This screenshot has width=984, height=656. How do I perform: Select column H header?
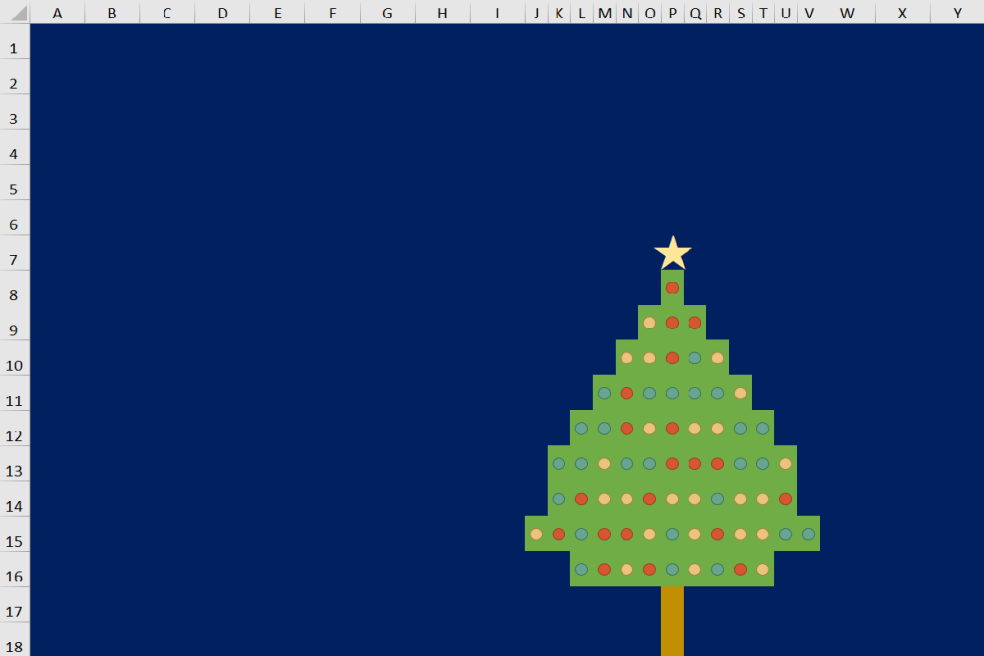pyautogui.click(x=441, y=13)
